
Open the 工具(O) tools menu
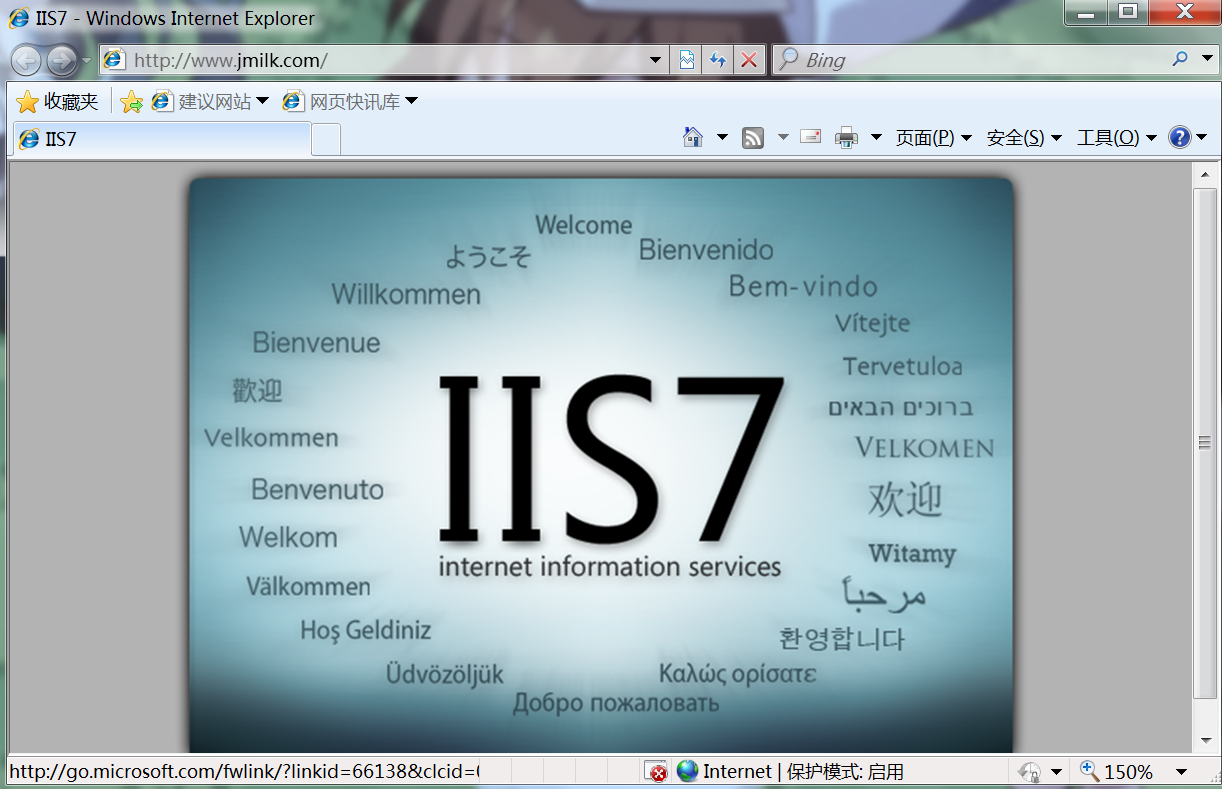point(1116,138)
